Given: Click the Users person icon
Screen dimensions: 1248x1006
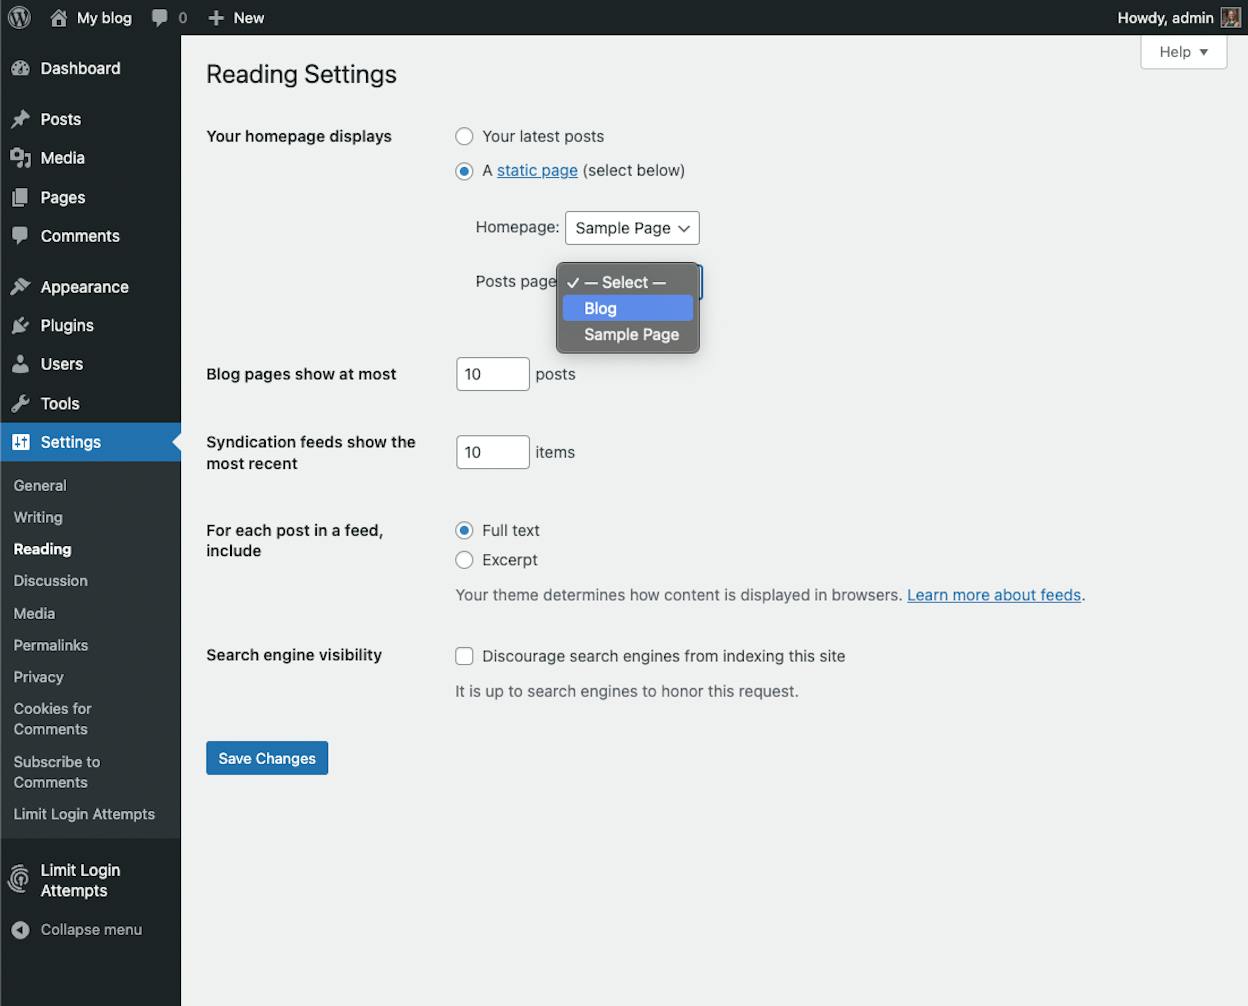Looking at the screenshot, I should 20,364.
